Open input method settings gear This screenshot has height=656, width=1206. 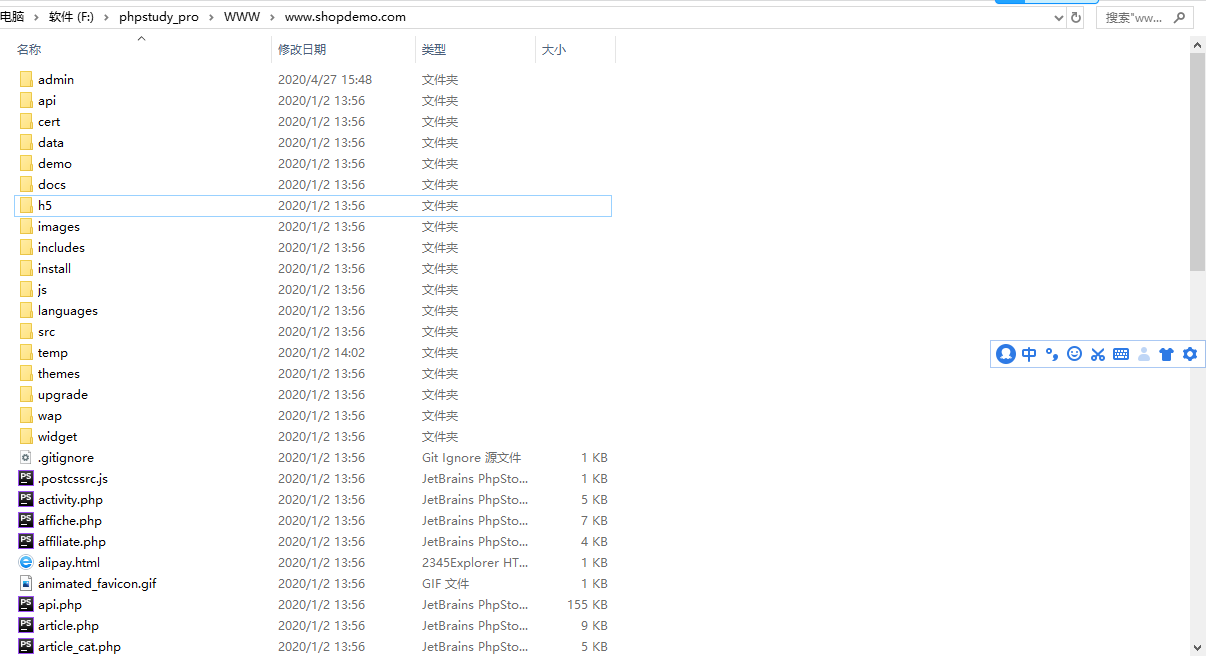[1189, 353]
